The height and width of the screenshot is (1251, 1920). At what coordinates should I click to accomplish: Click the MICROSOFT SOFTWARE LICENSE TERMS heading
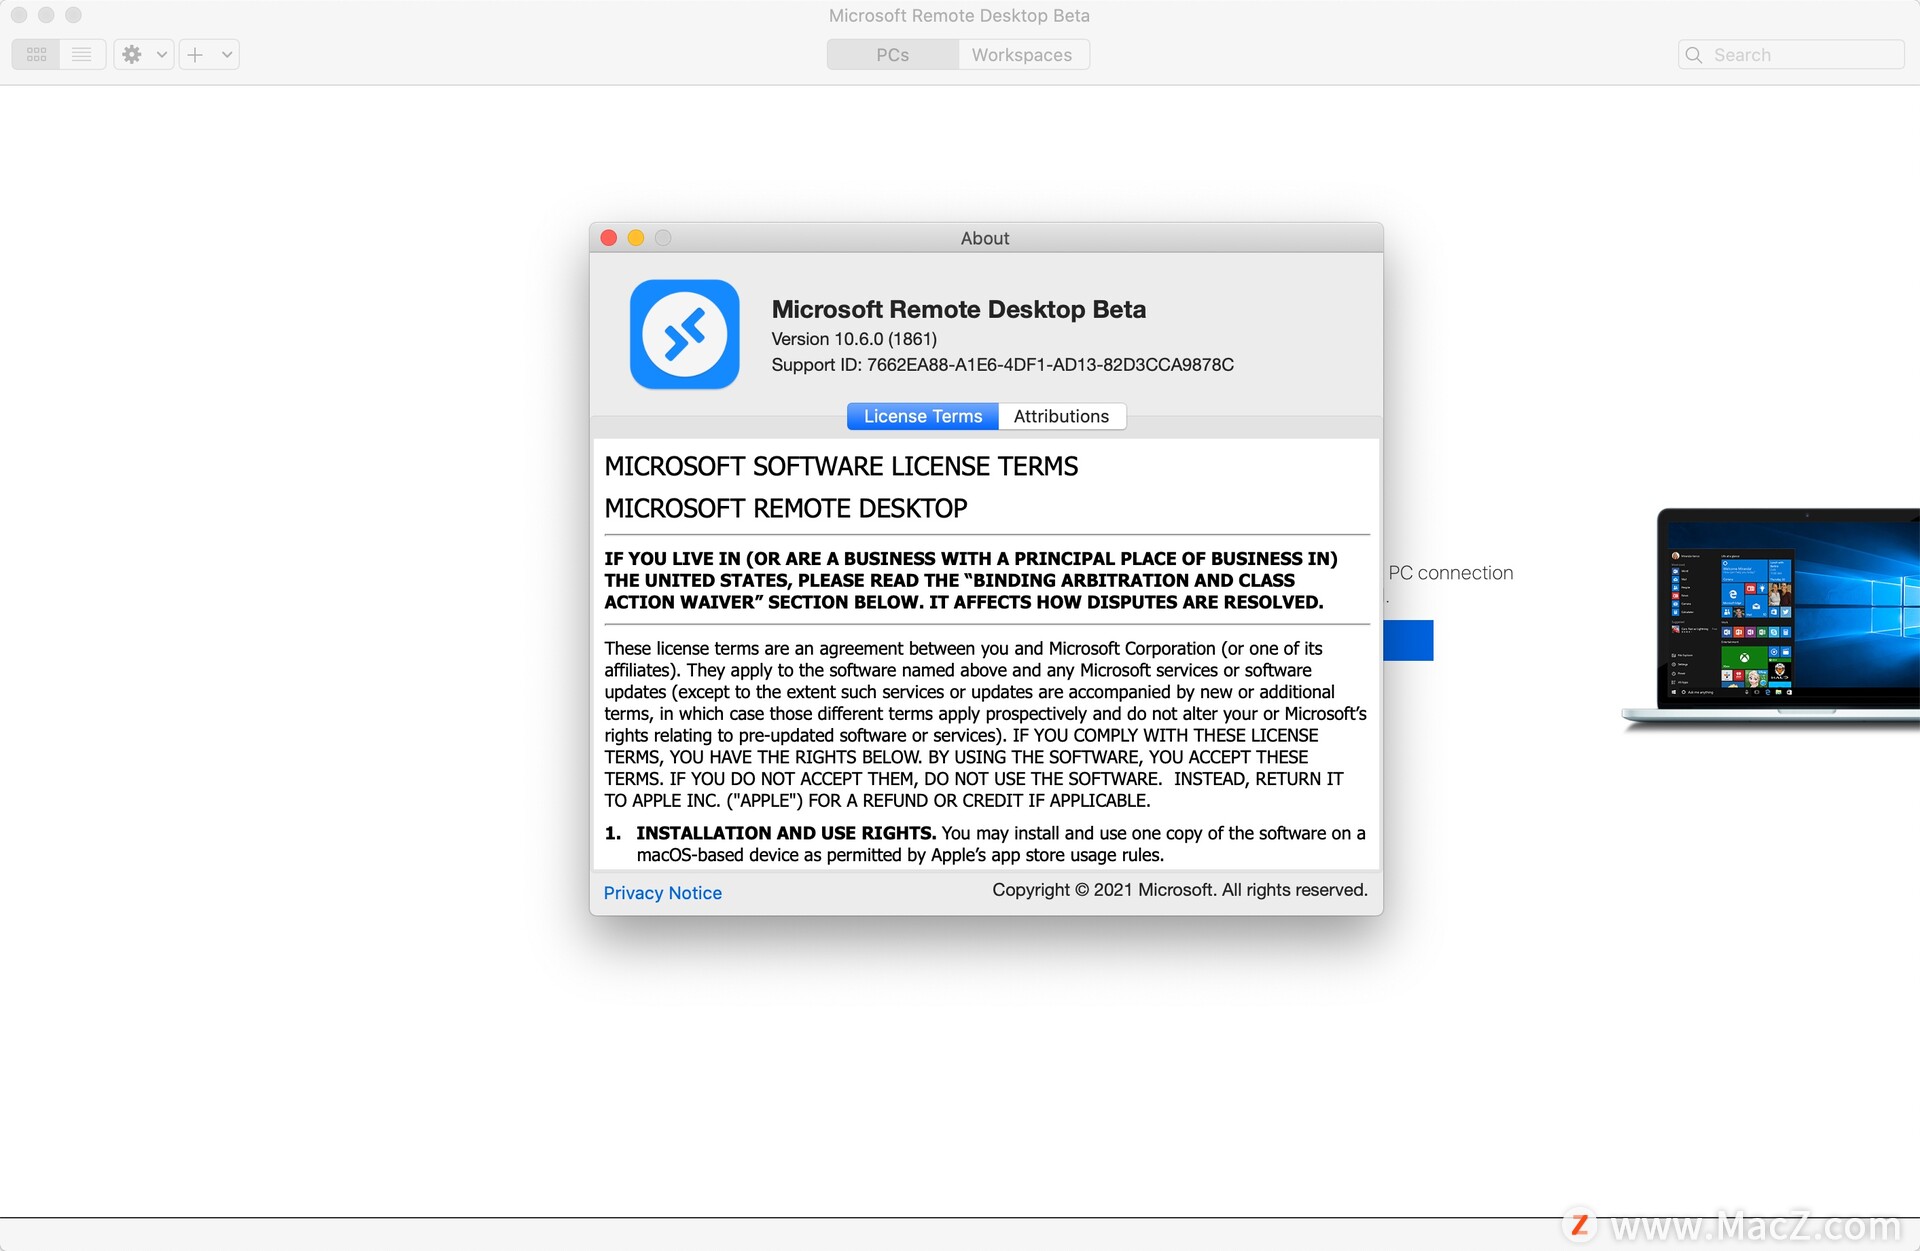click(841, 466)
